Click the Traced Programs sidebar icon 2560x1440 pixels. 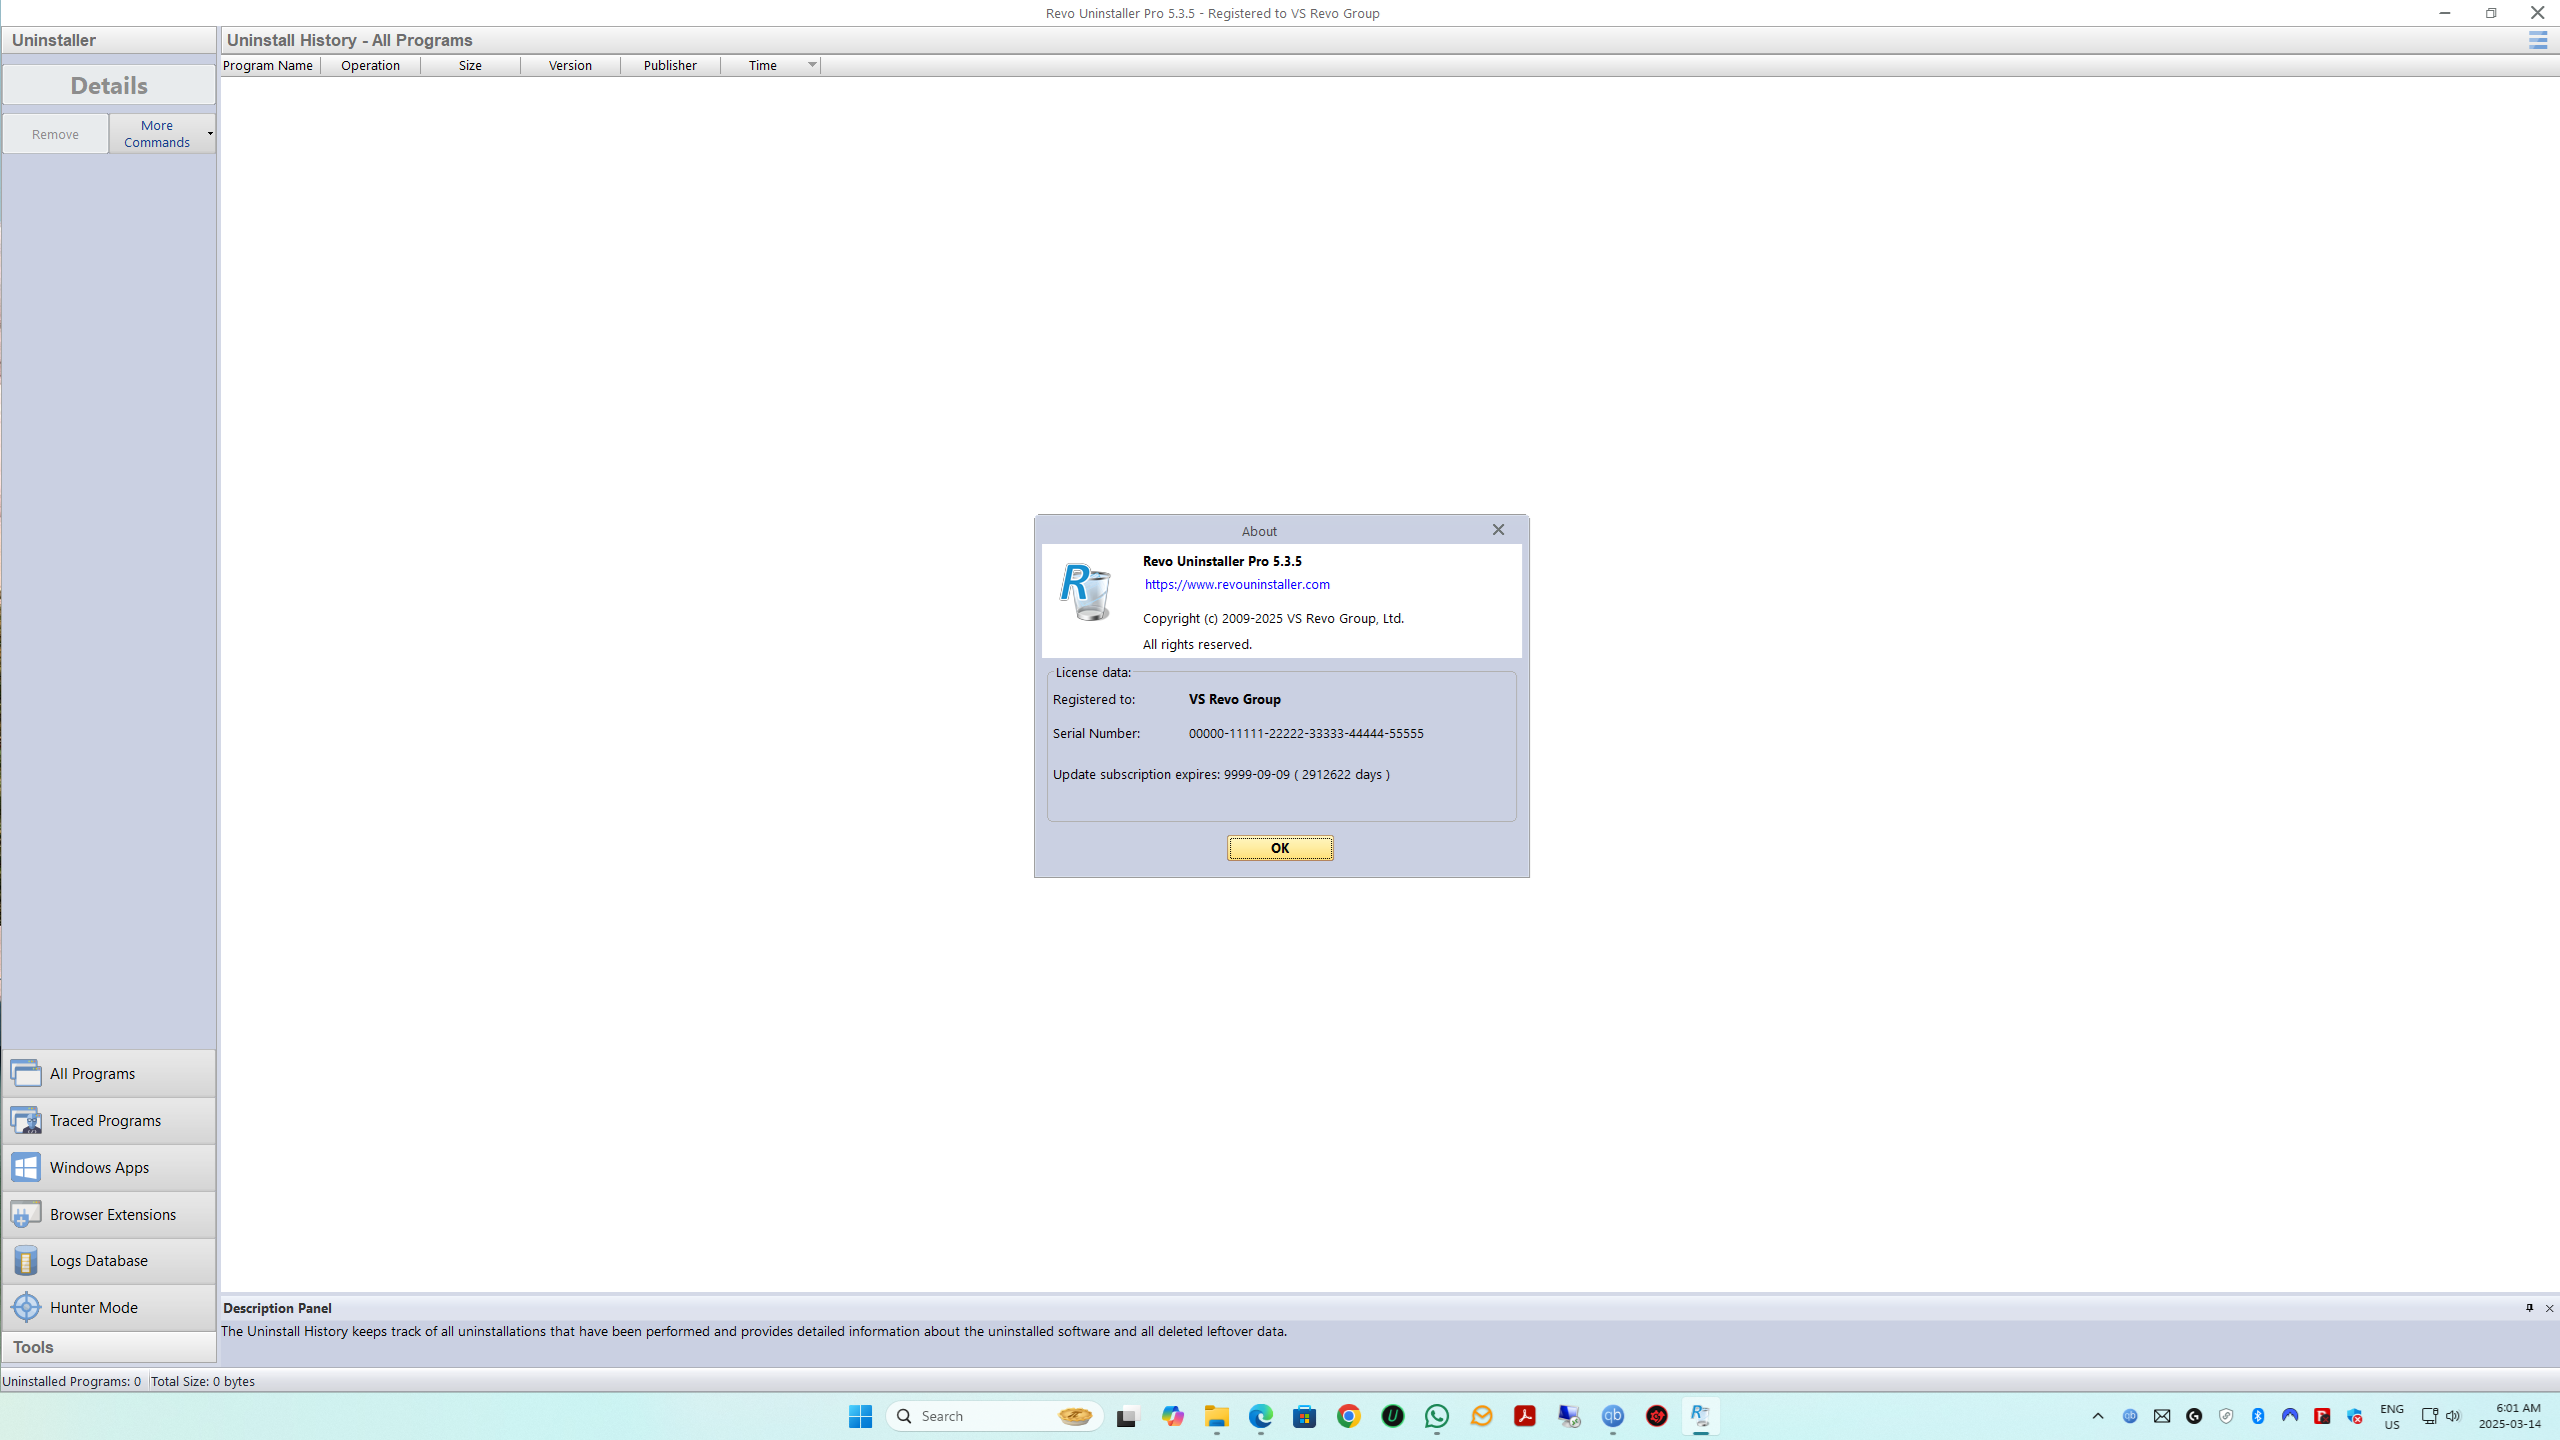(x=26, y=1120)
